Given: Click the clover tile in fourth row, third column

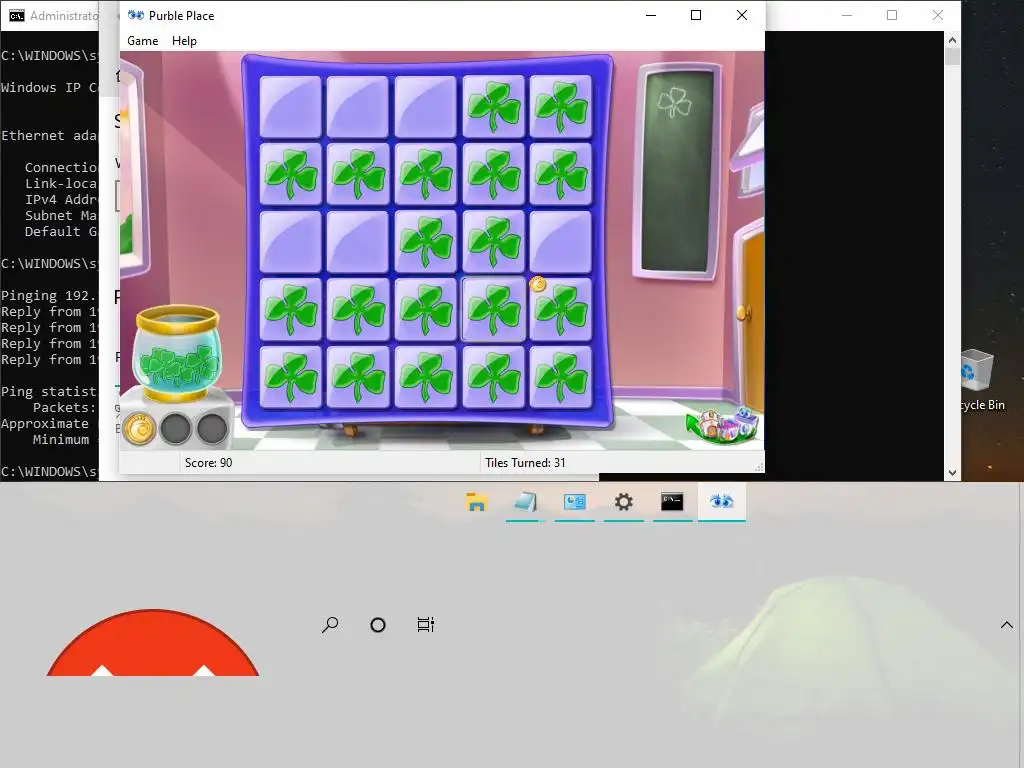Looking at the screenshot, I should point(426,310).
